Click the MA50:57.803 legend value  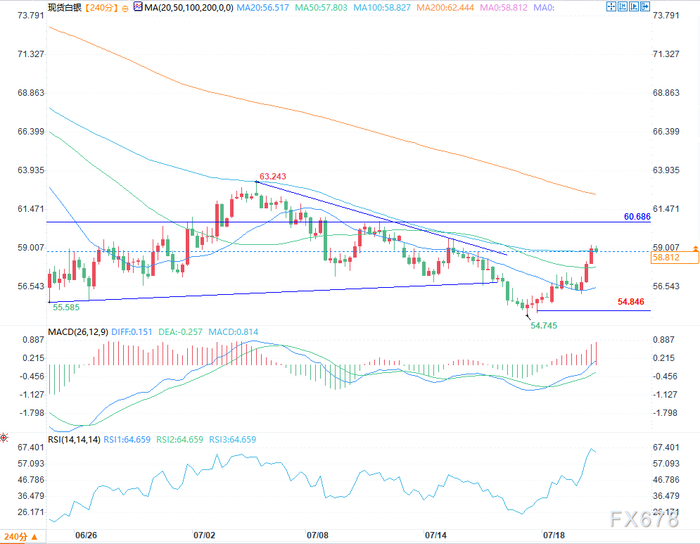pos(321,8)
